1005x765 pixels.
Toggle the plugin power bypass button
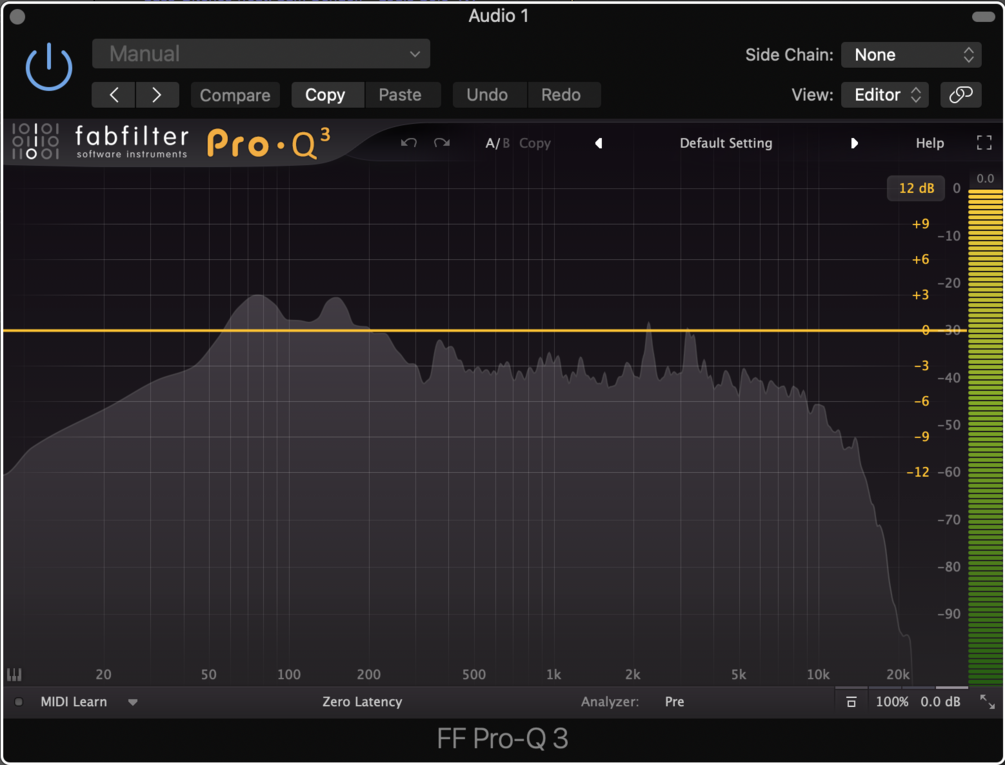[49, 67]
